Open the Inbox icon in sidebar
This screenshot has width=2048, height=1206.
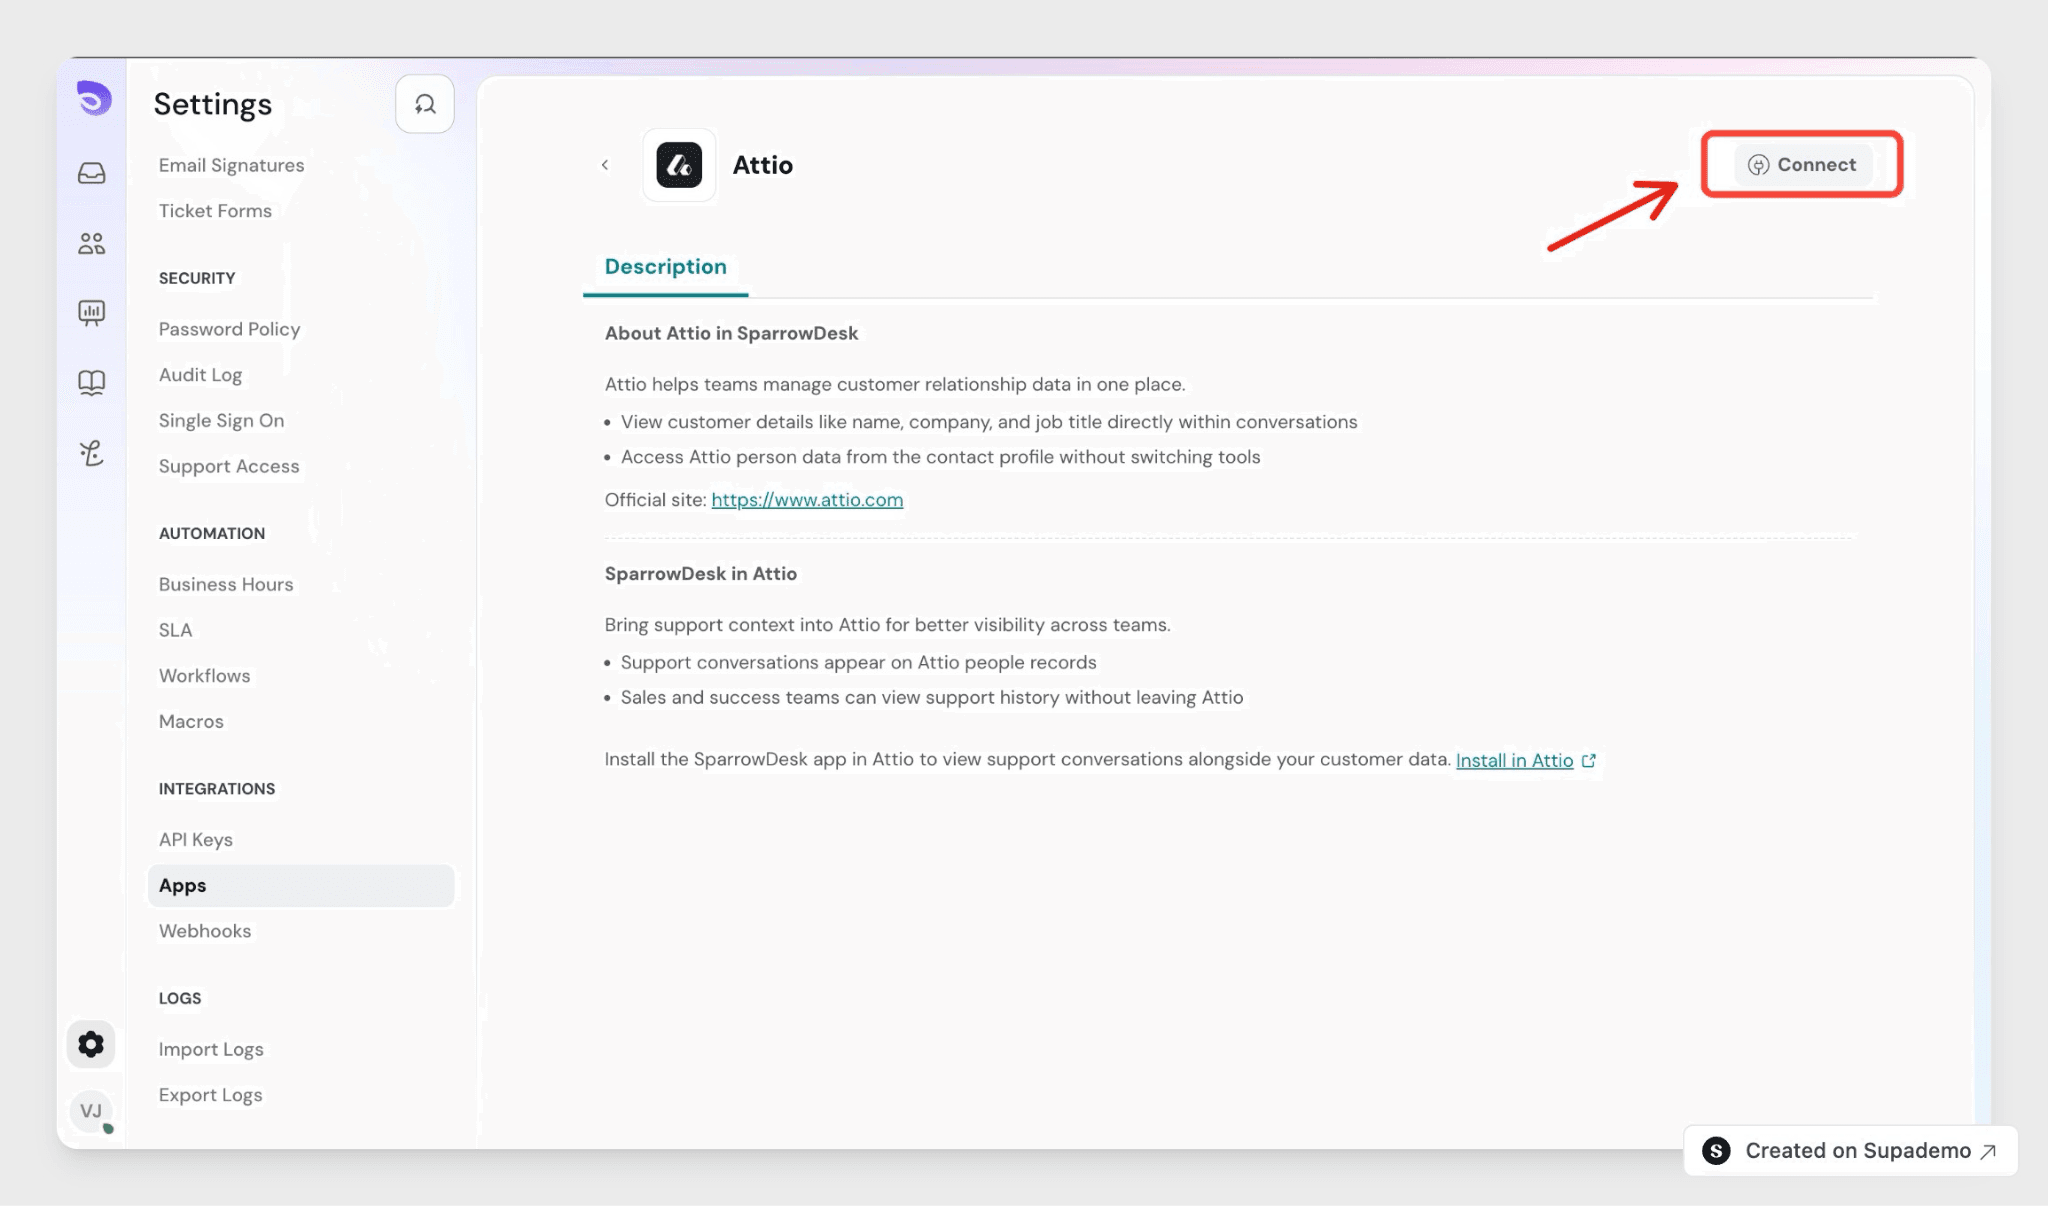tap(92, 173)
